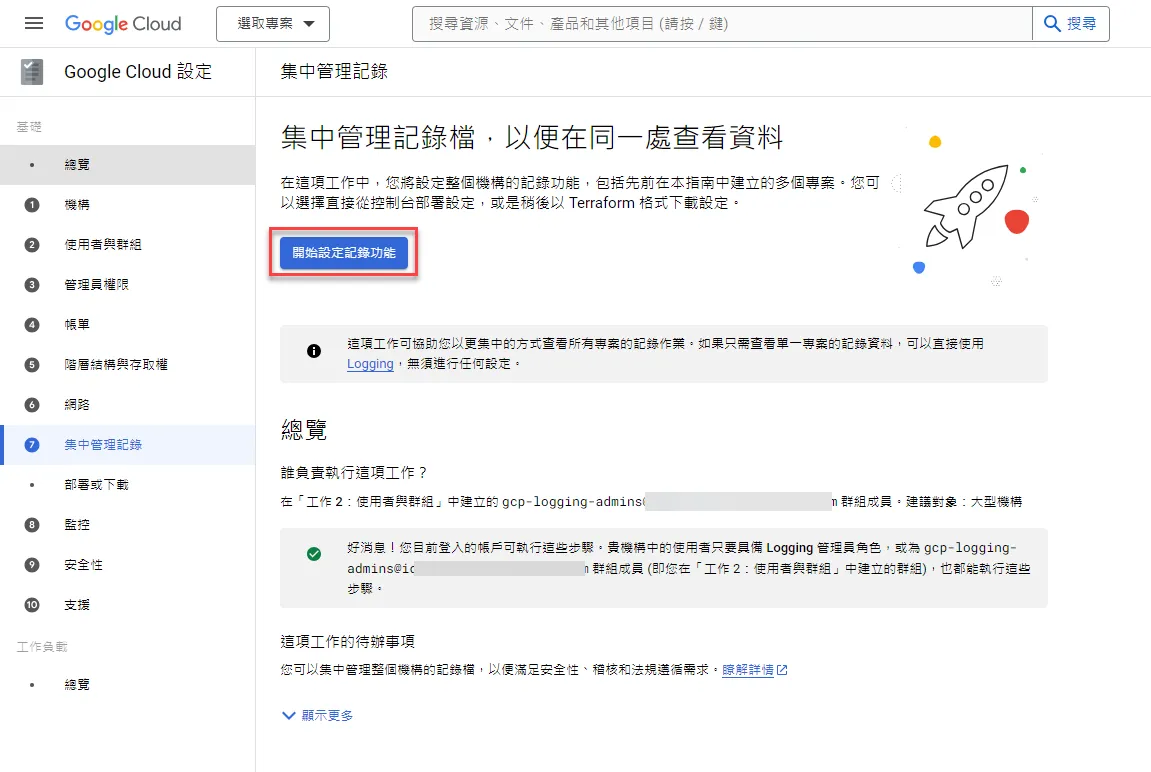Click the Google Cloud logo
This screenshot has width=1151, height=772.
[123, 23]
